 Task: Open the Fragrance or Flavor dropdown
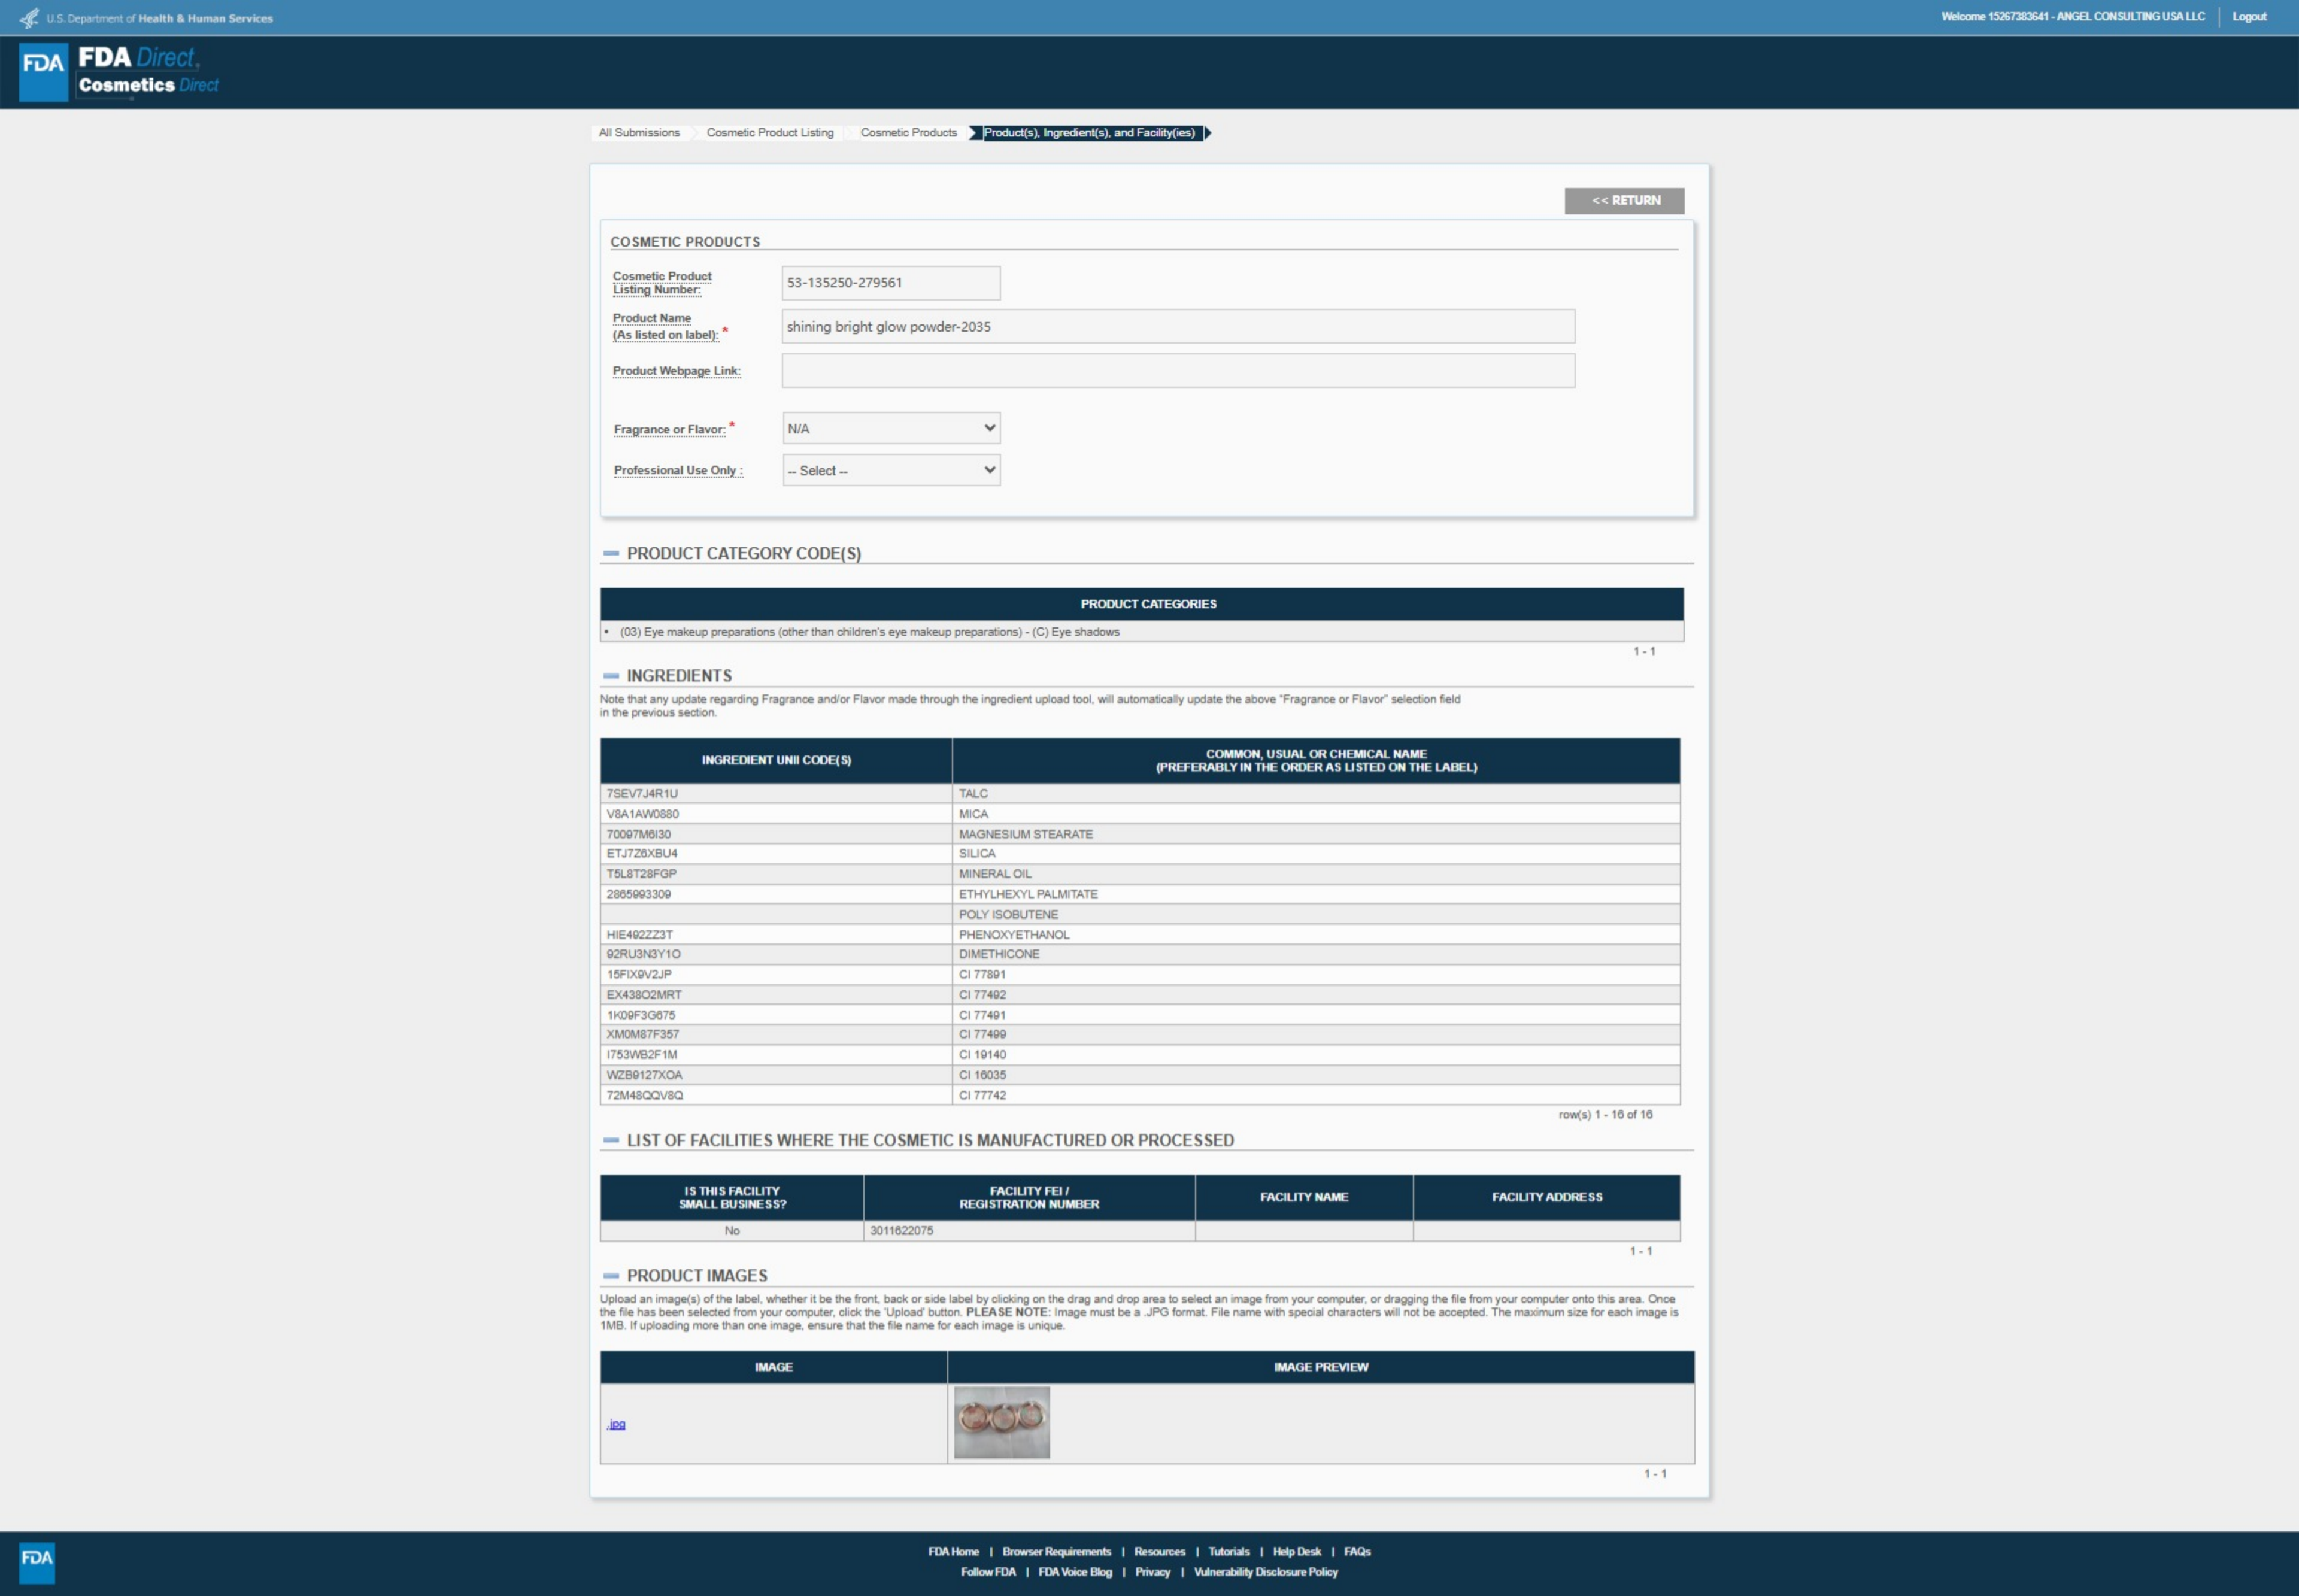point(891,428)
